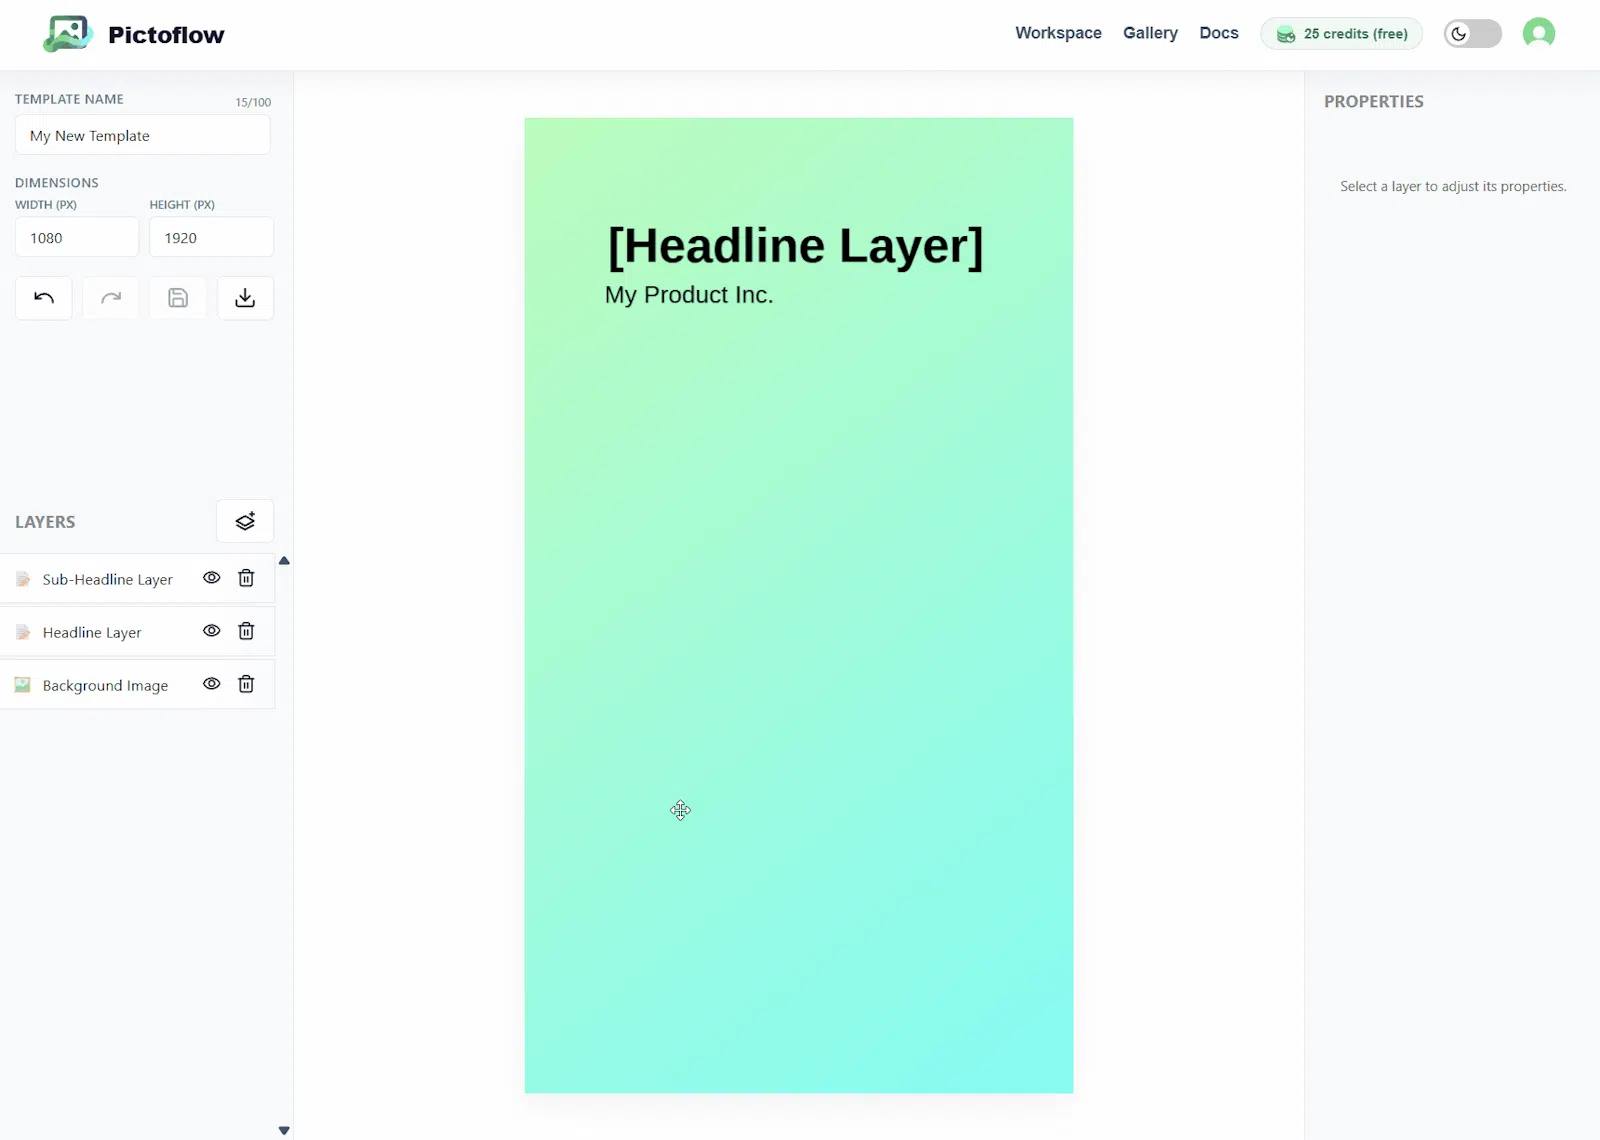1600x1140 pixels.
Task: Hide the Headline Layer
Action: click(x=212, y=631)
